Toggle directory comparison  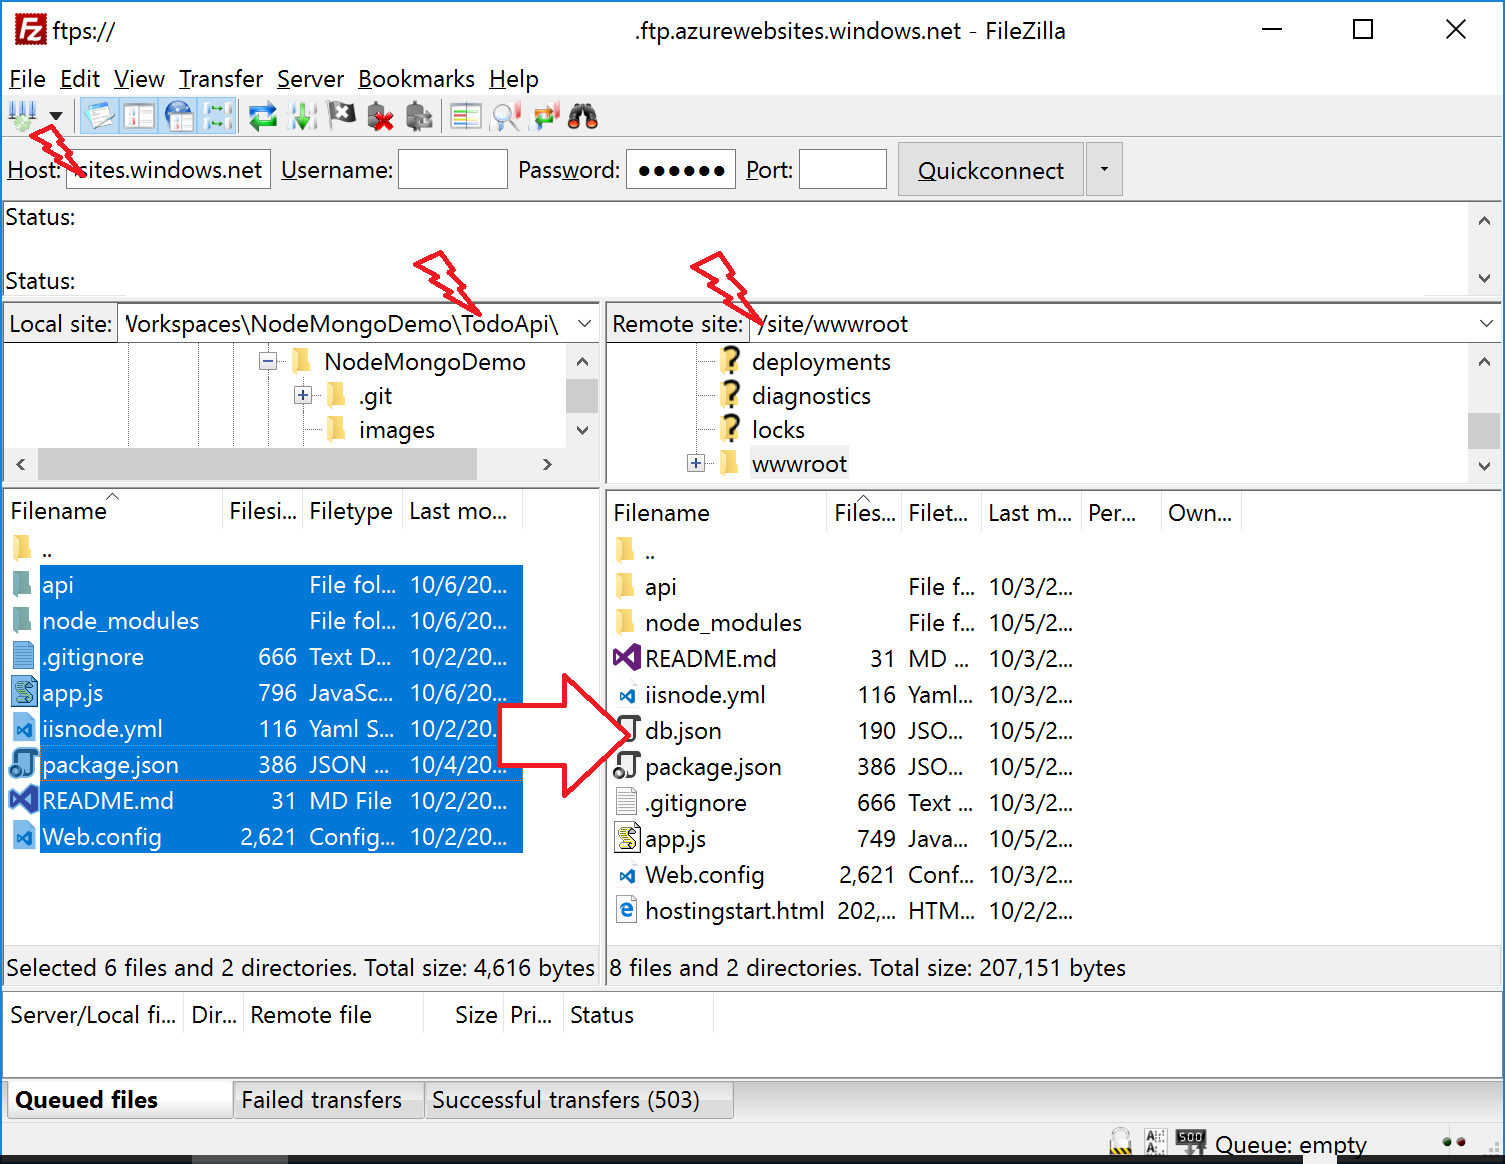(506, 117)
